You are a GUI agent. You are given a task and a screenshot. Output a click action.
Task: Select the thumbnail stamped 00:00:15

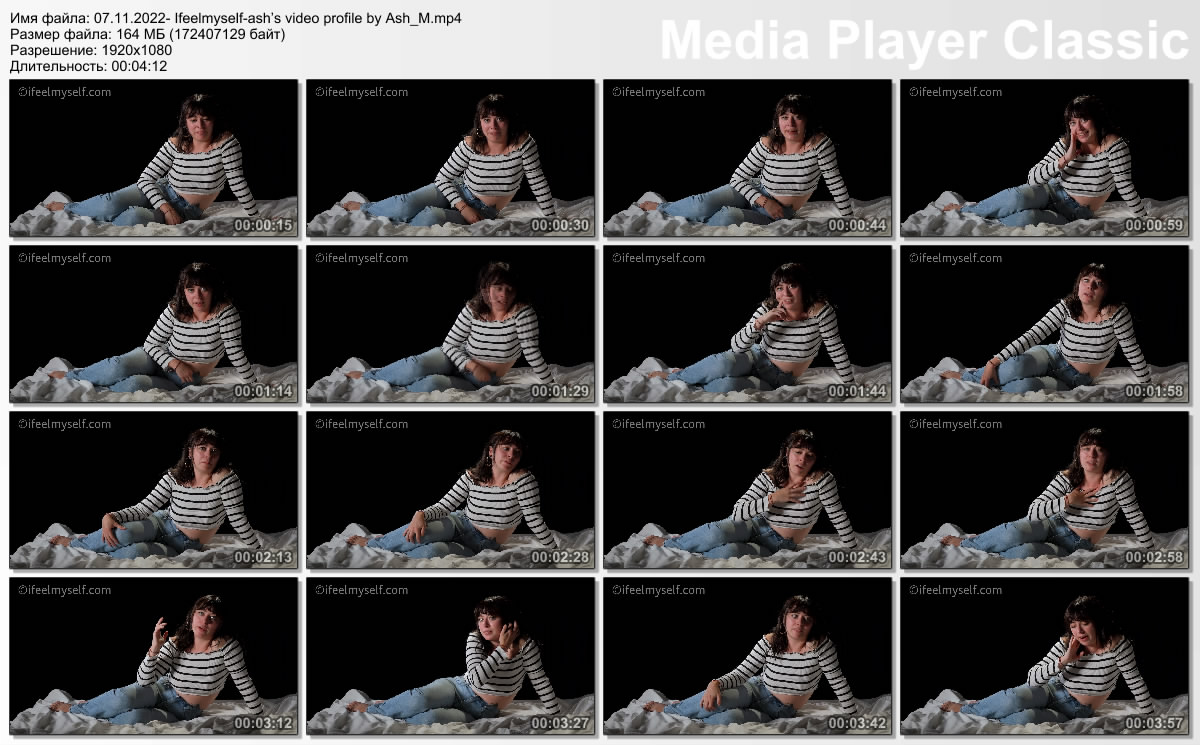[154, 158]
